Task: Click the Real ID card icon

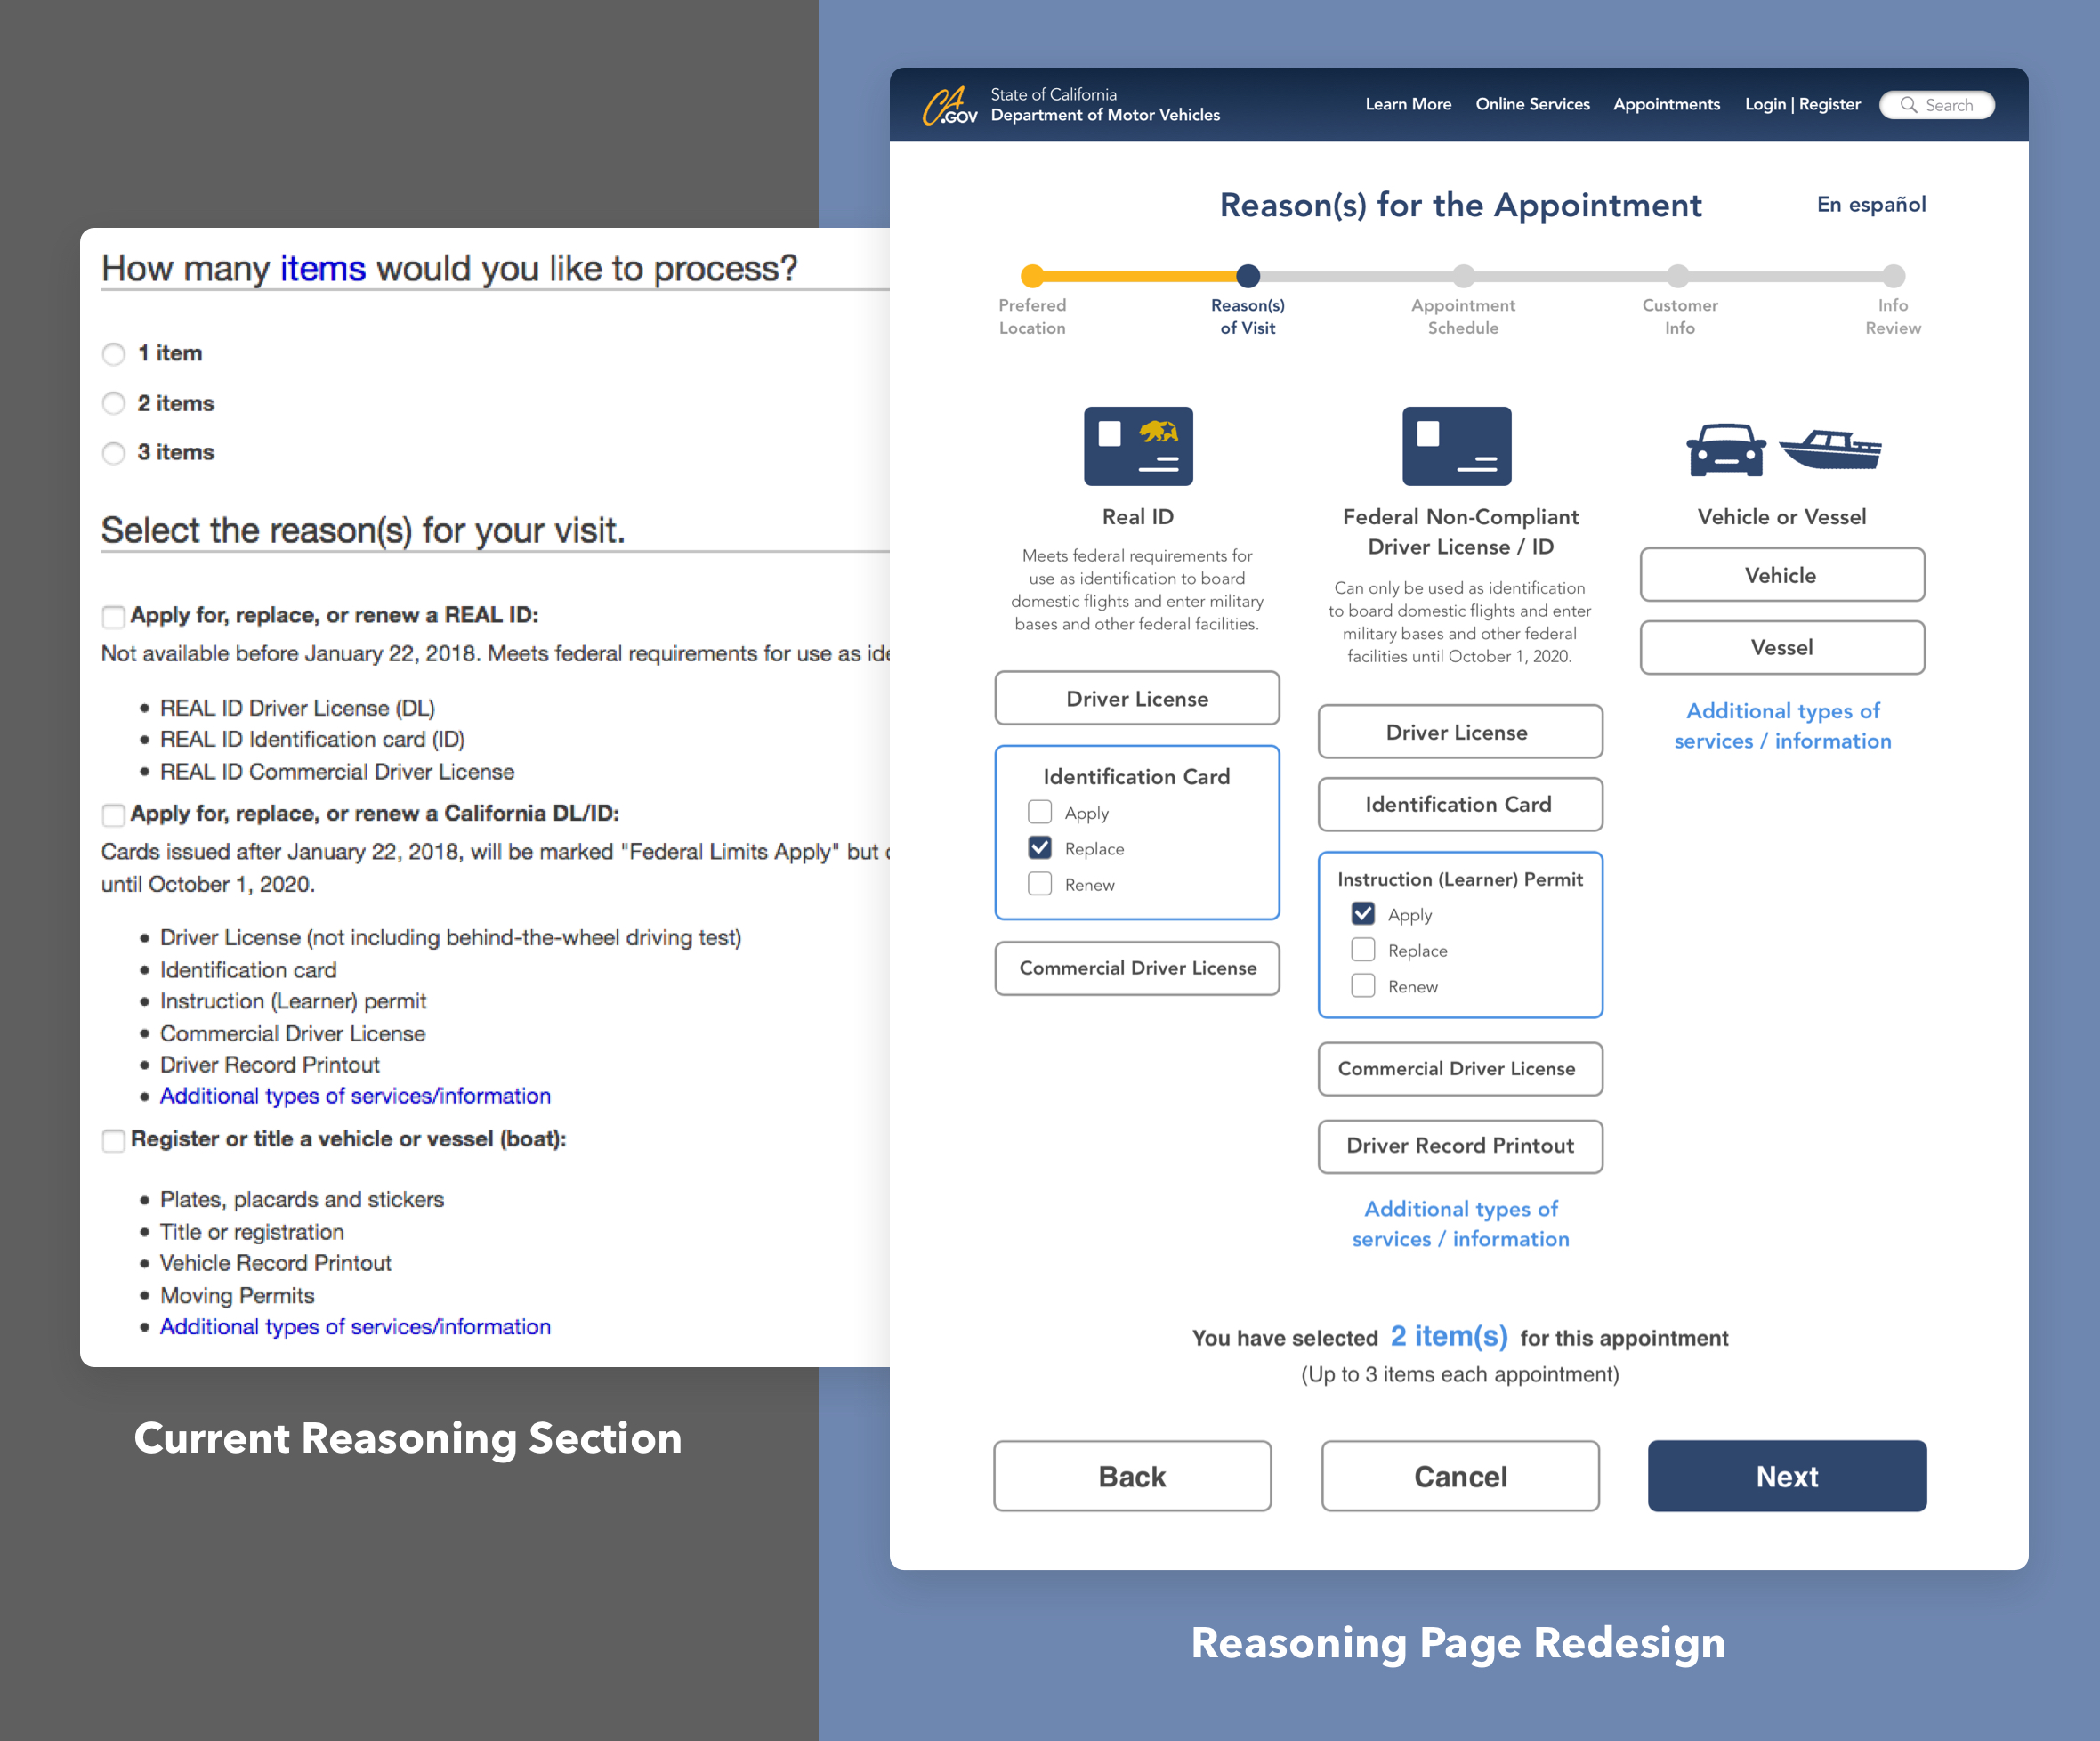Action: tap(1138, 446)
